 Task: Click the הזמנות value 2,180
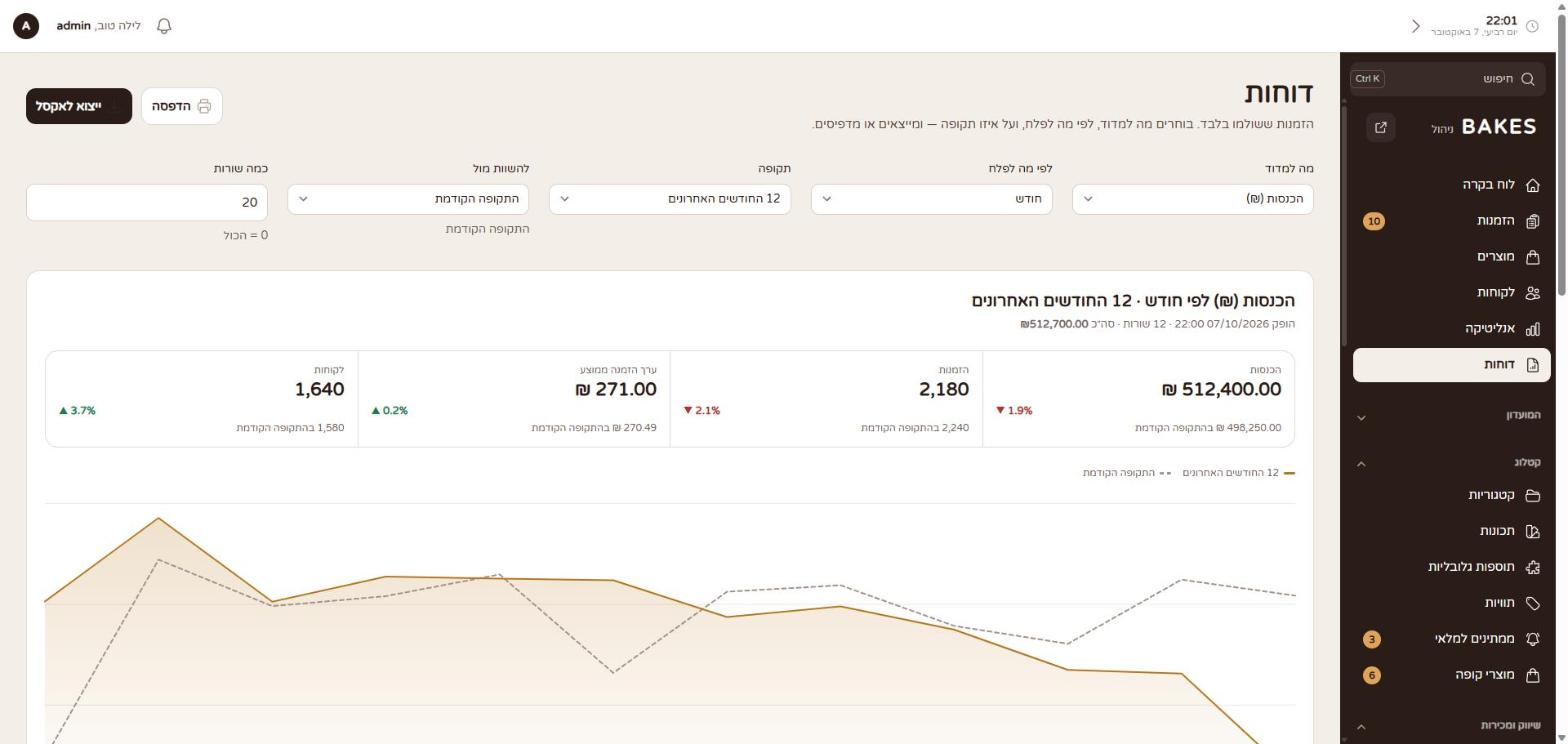click(944, 390)
